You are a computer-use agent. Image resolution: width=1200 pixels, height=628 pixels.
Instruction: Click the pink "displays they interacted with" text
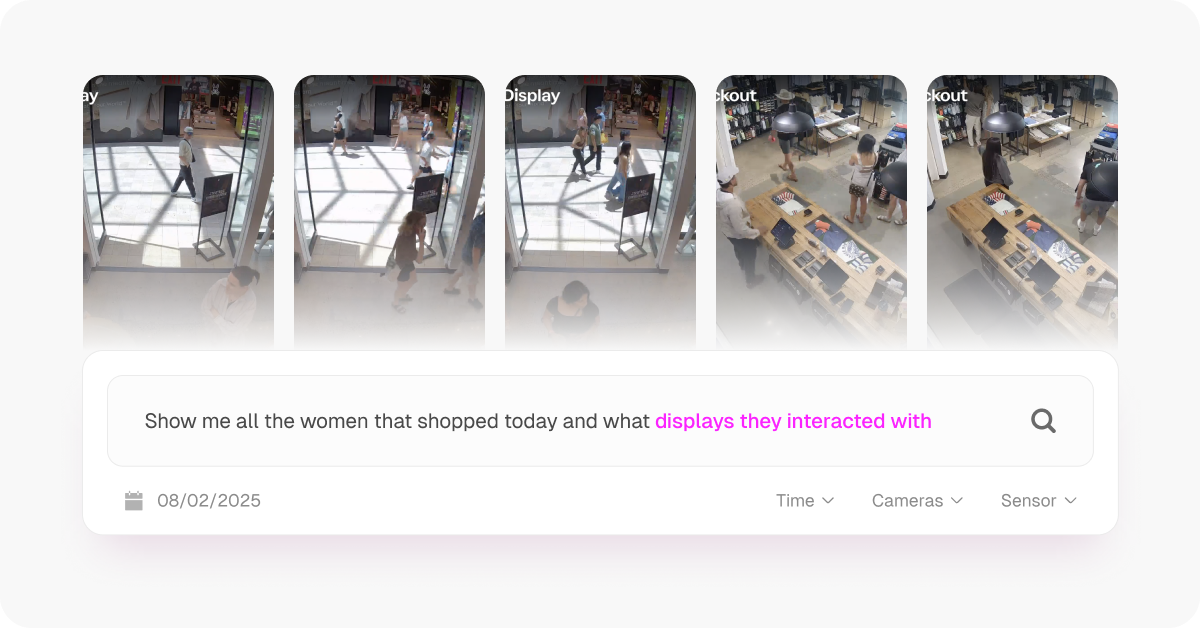[x=793, y=421]
